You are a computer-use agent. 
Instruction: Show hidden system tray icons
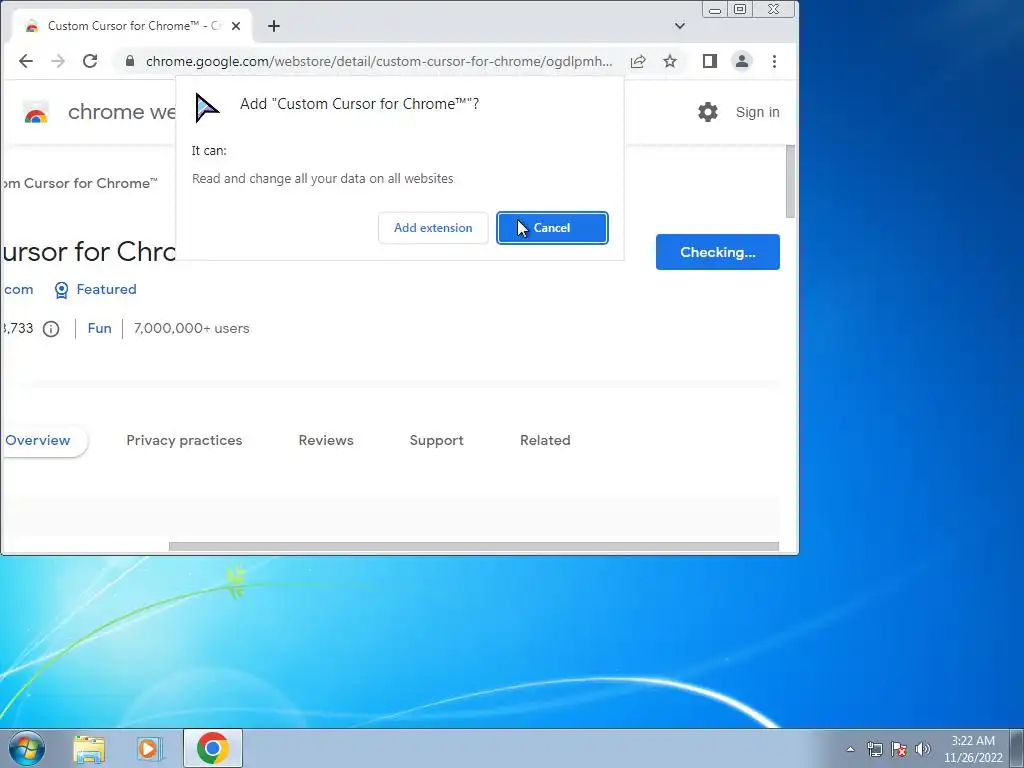pos(850,749)
